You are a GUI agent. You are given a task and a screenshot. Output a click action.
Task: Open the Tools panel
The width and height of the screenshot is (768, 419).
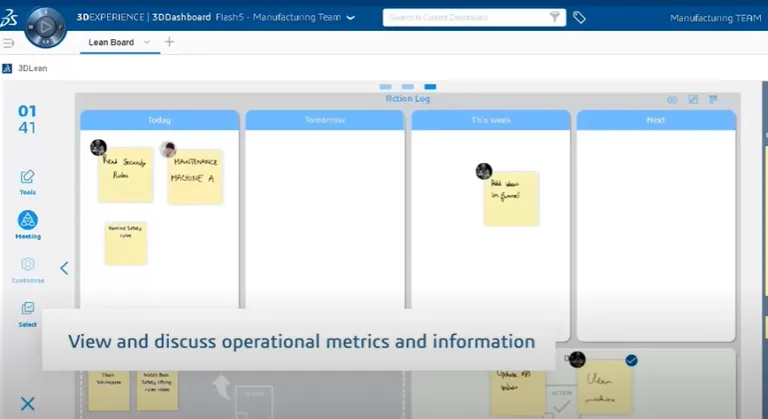[x=27, y=182]
